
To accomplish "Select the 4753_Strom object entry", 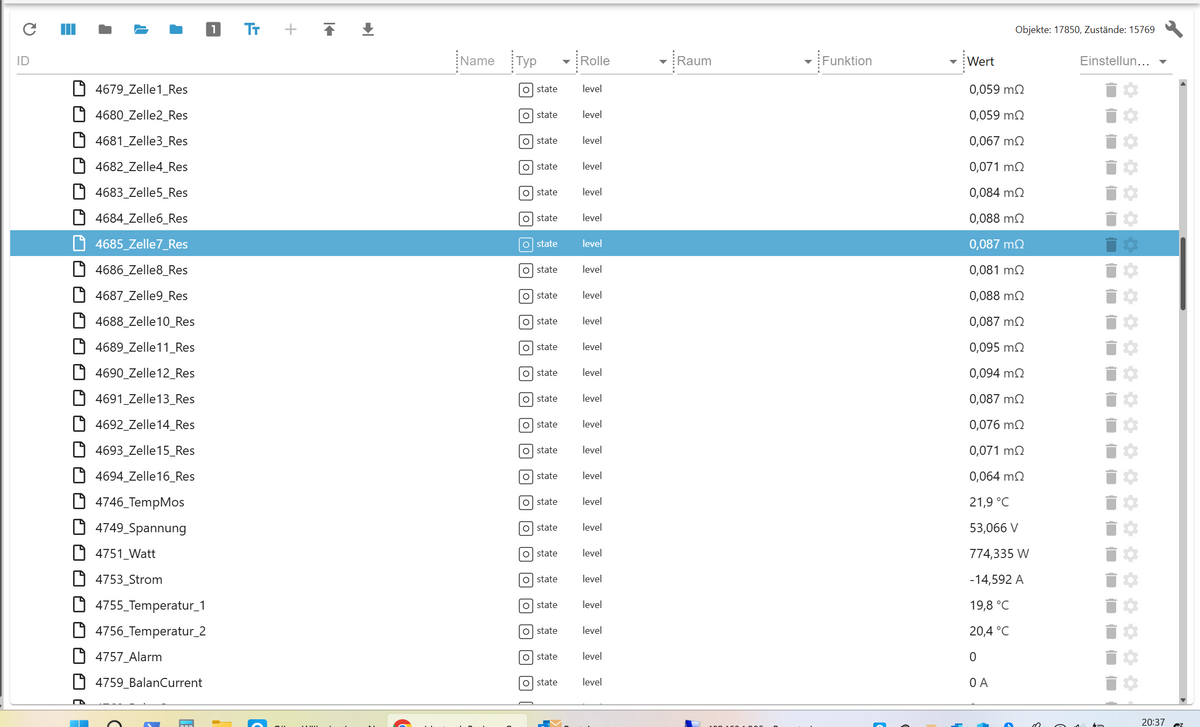I will click(129, 580).
